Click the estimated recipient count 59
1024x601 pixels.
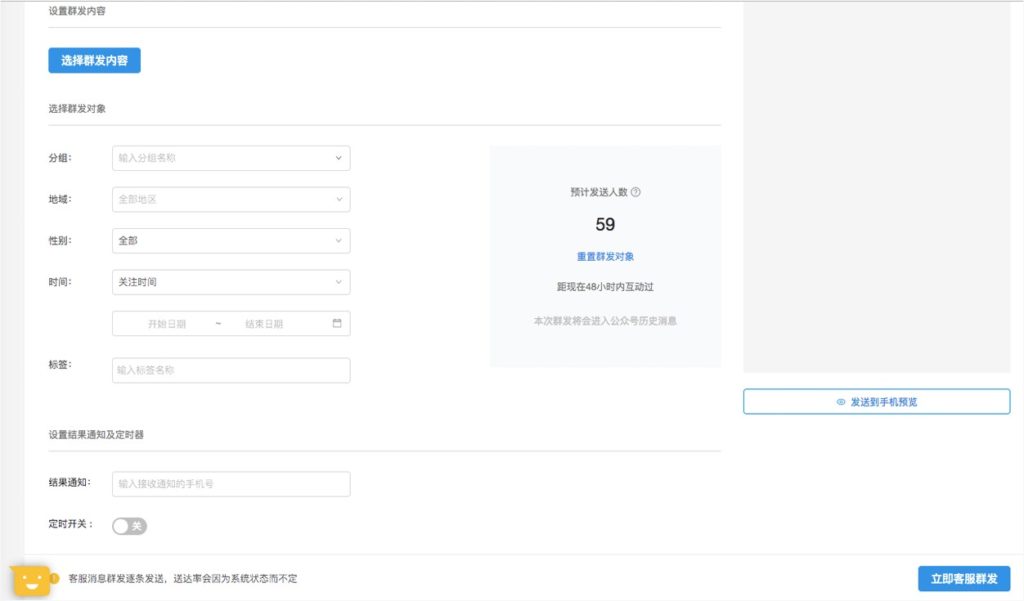coord(605,225)
